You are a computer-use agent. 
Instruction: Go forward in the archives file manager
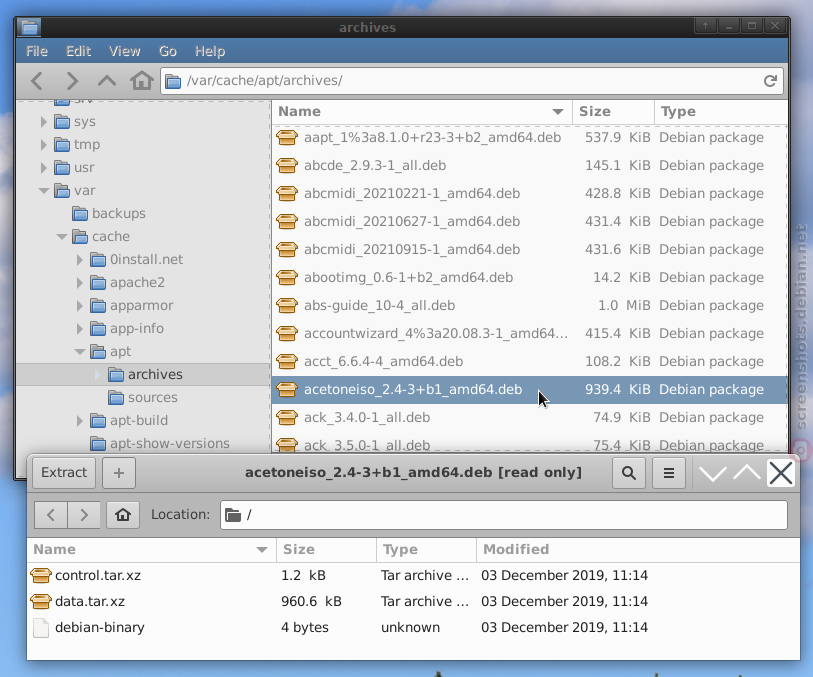click(72, 81)
